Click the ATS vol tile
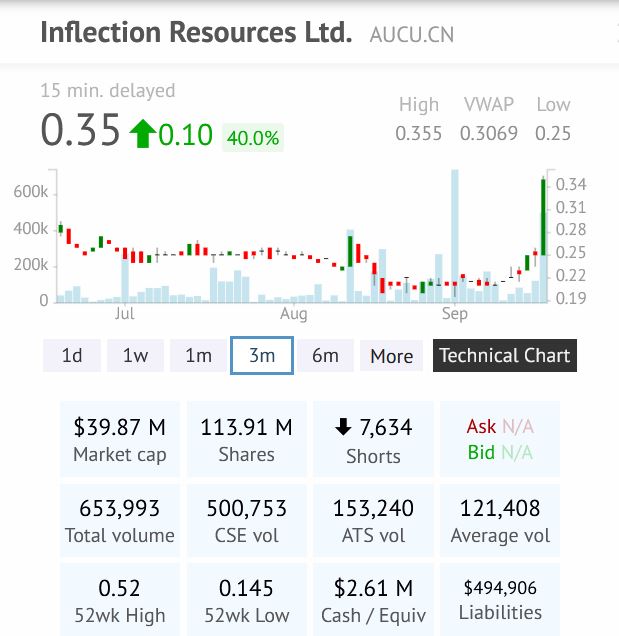This screenshot has width=619, height=636. 373,521
